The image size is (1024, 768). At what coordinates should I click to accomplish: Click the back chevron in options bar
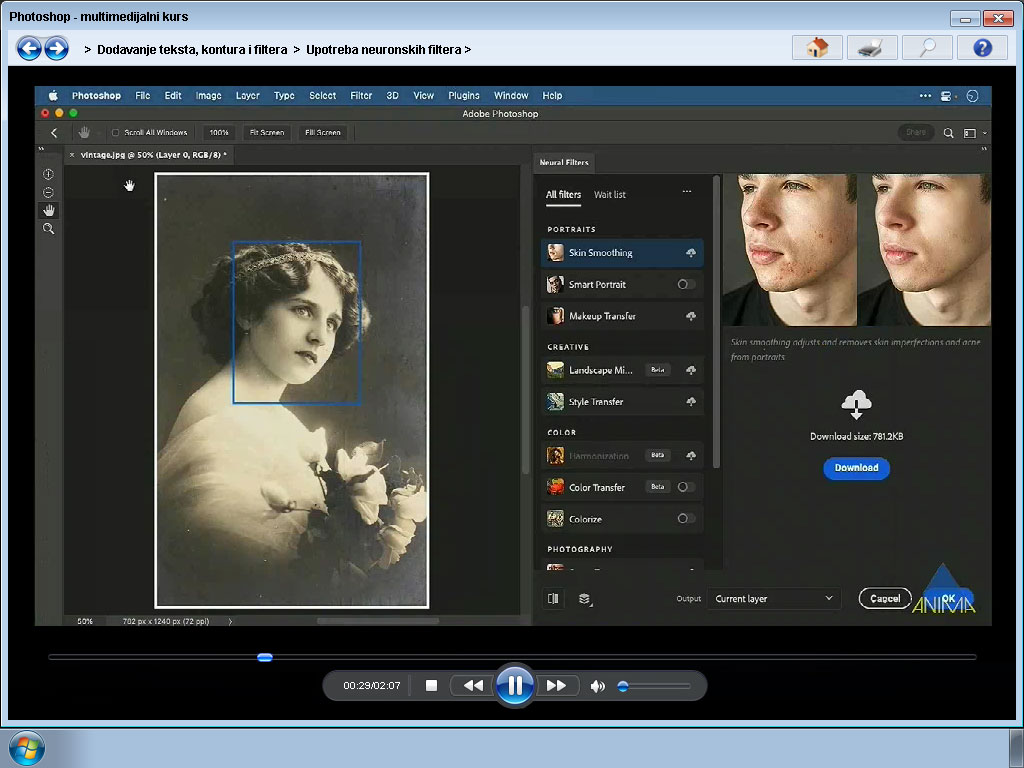[54, 133]
